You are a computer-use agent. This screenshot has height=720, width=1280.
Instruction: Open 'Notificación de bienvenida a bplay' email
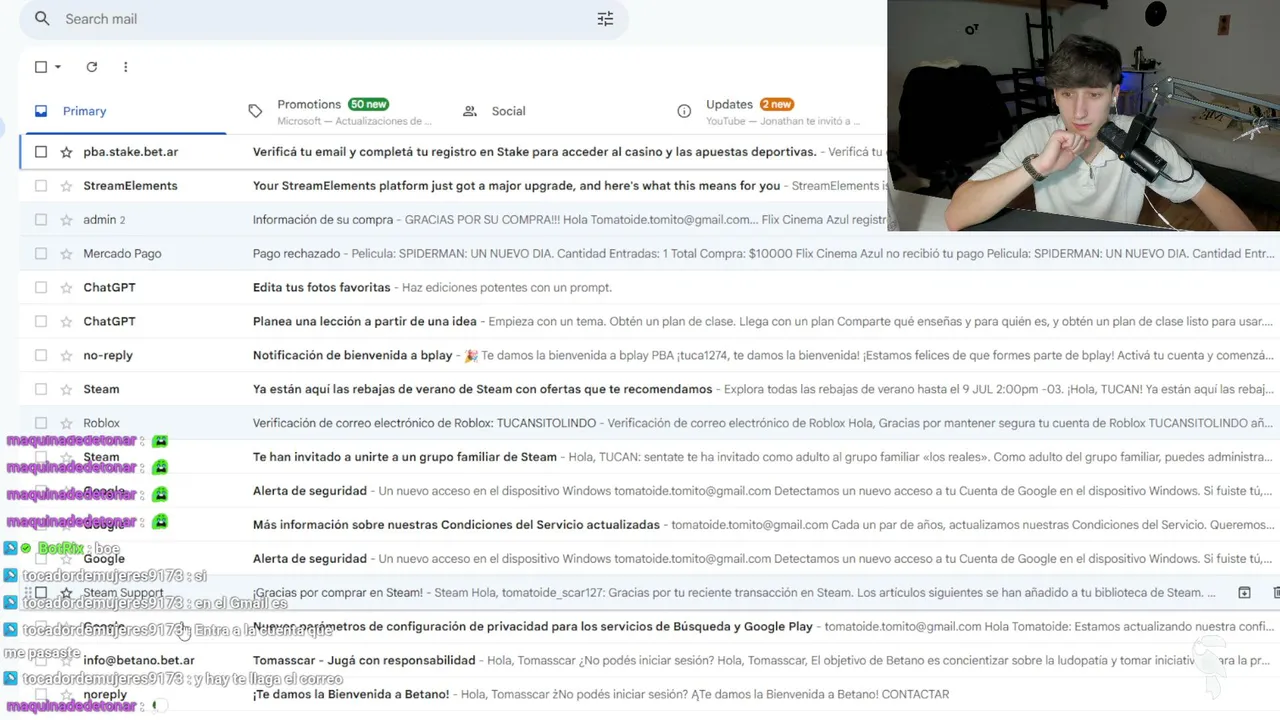[x=352, y=356]
